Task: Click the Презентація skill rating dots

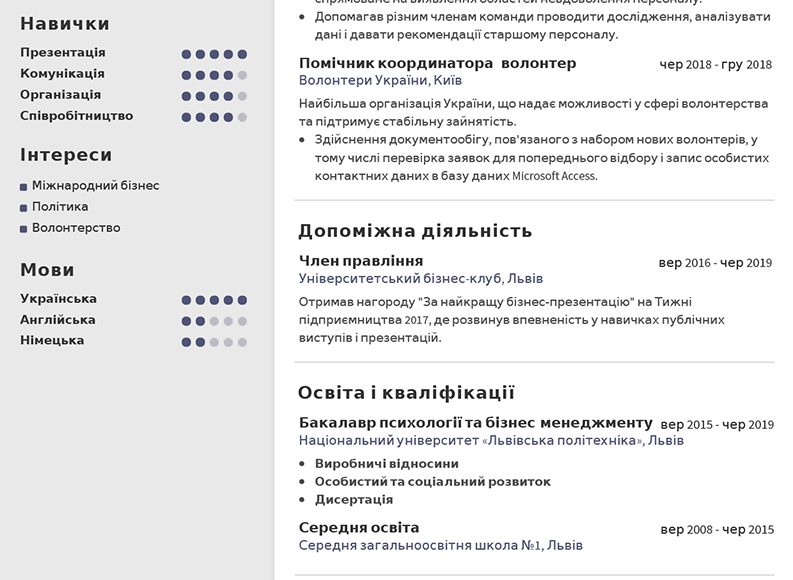Action: pyautogui.click(x=214, y=54)
